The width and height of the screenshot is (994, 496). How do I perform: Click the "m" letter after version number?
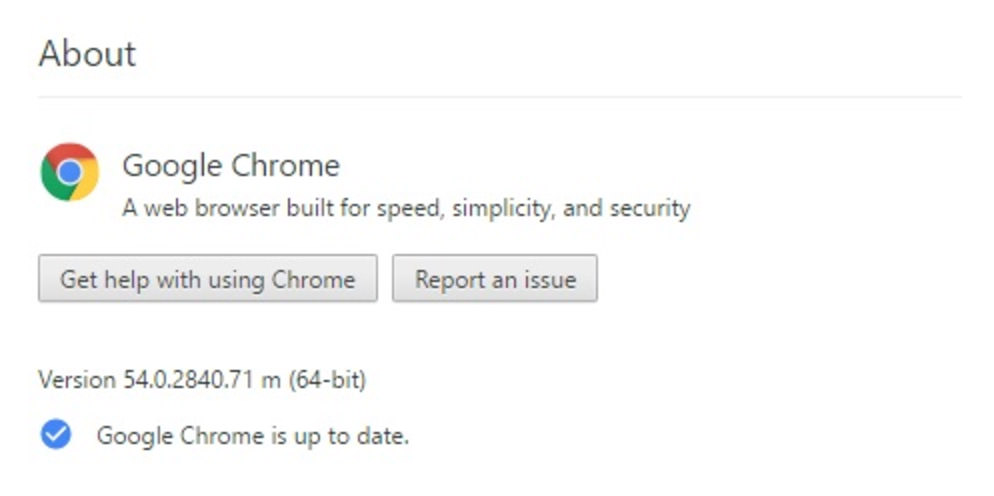tap(269, 382)
